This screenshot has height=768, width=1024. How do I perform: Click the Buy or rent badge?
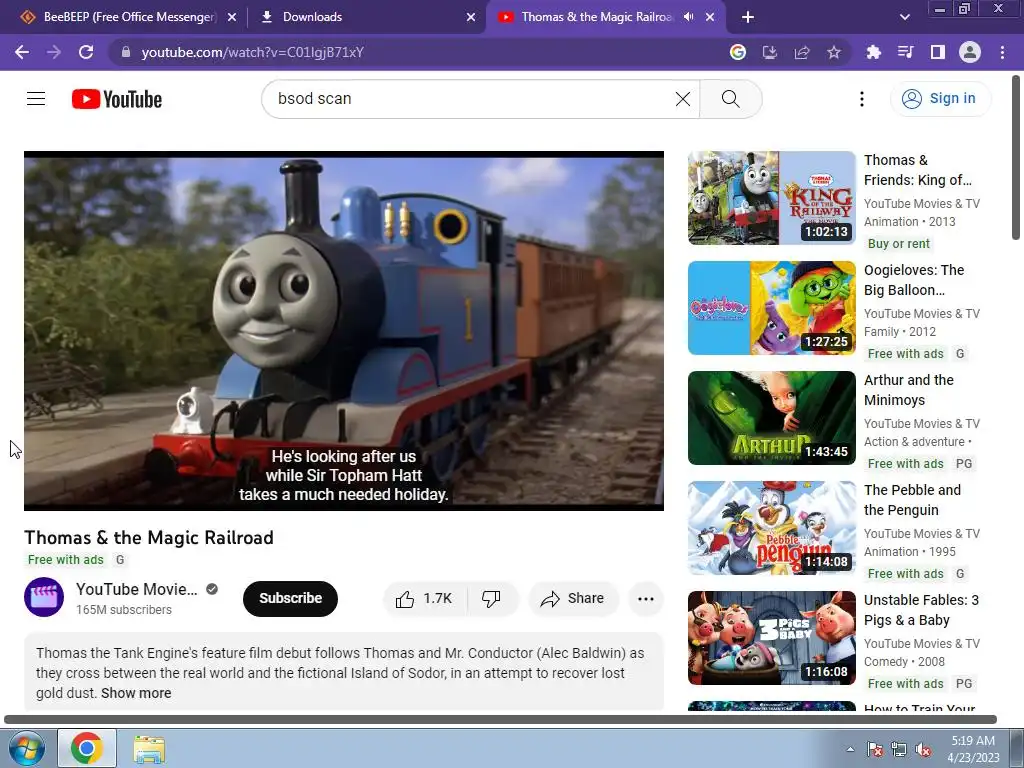pos(899,244)
